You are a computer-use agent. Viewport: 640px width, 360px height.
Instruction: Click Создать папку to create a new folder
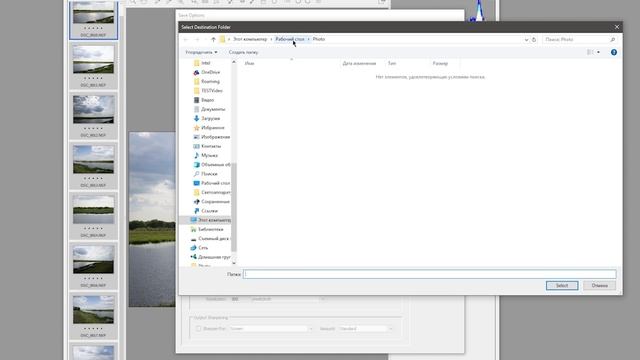point(243,52)
